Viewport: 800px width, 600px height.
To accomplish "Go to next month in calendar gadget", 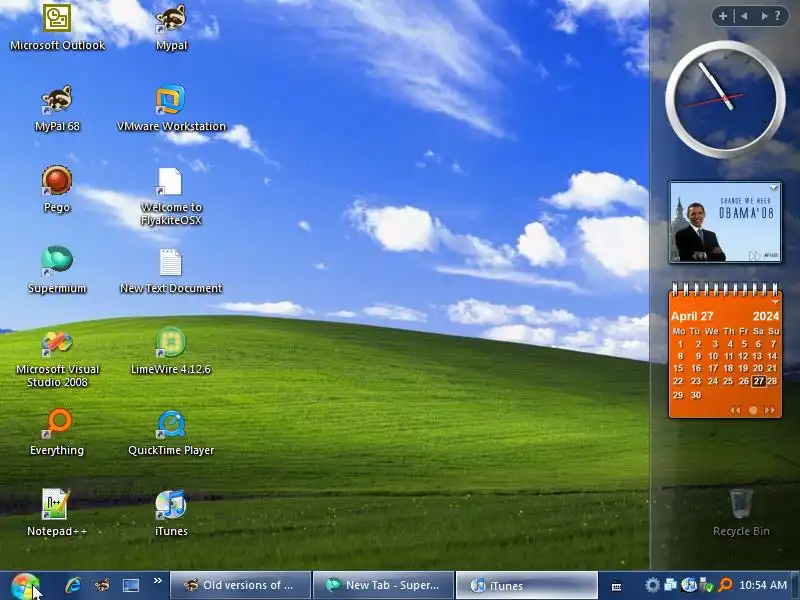I will pos(770,410).
